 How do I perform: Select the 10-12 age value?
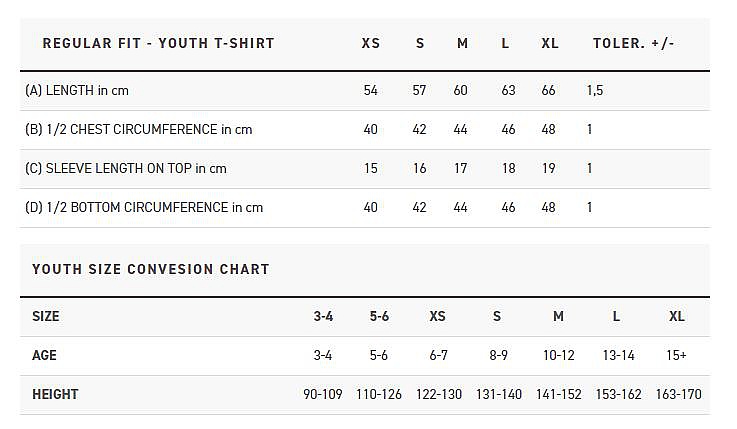pyautogui.click(x=558, y=356)
